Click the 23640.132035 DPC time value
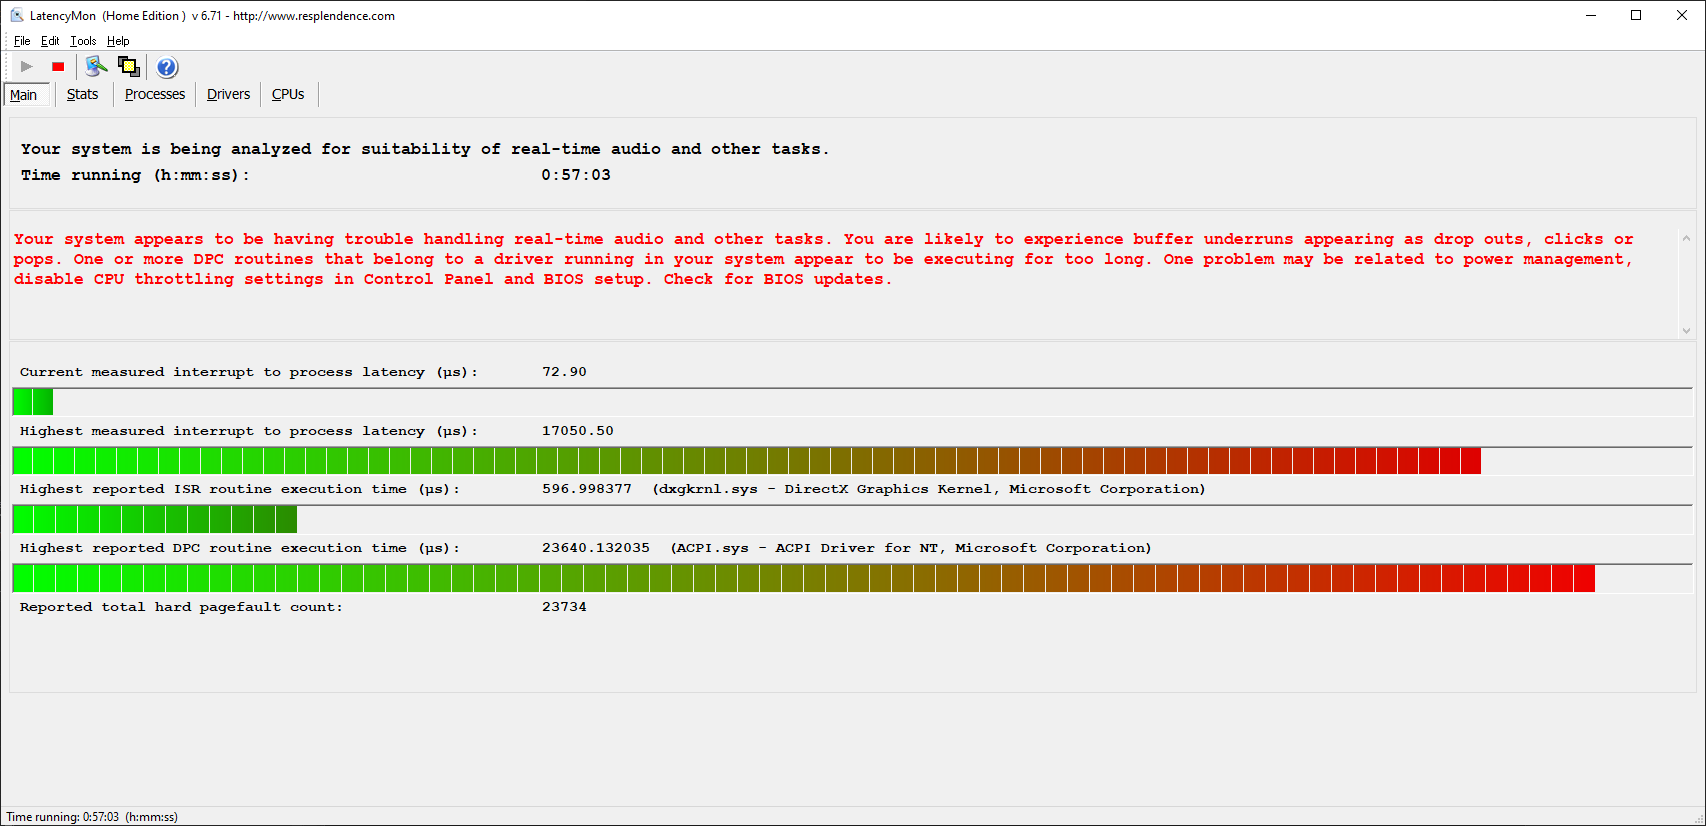 click(596, 548)
